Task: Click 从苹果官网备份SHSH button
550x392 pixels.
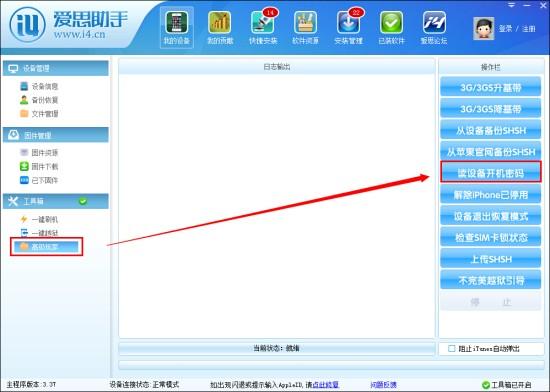Action: (x=490, y=151)
